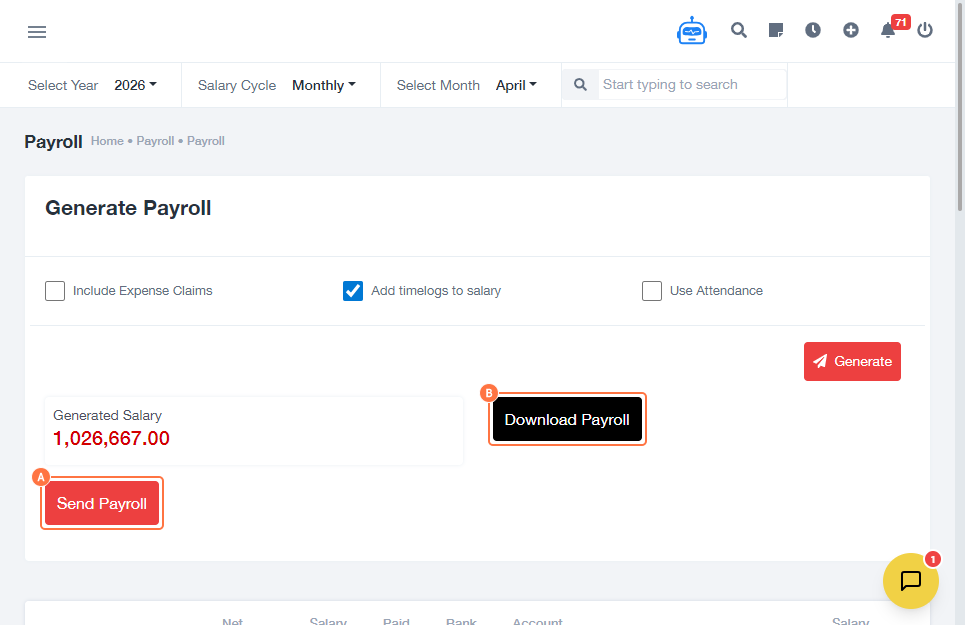
Task: Open the sticky notes icon
Action: point(776,30)
